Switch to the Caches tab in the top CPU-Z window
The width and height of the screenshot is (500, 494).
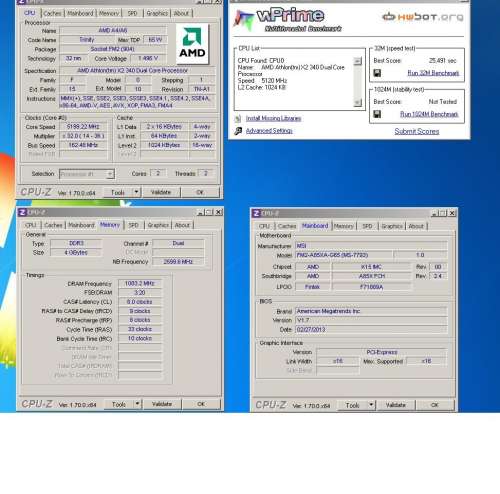coord(52,13)
